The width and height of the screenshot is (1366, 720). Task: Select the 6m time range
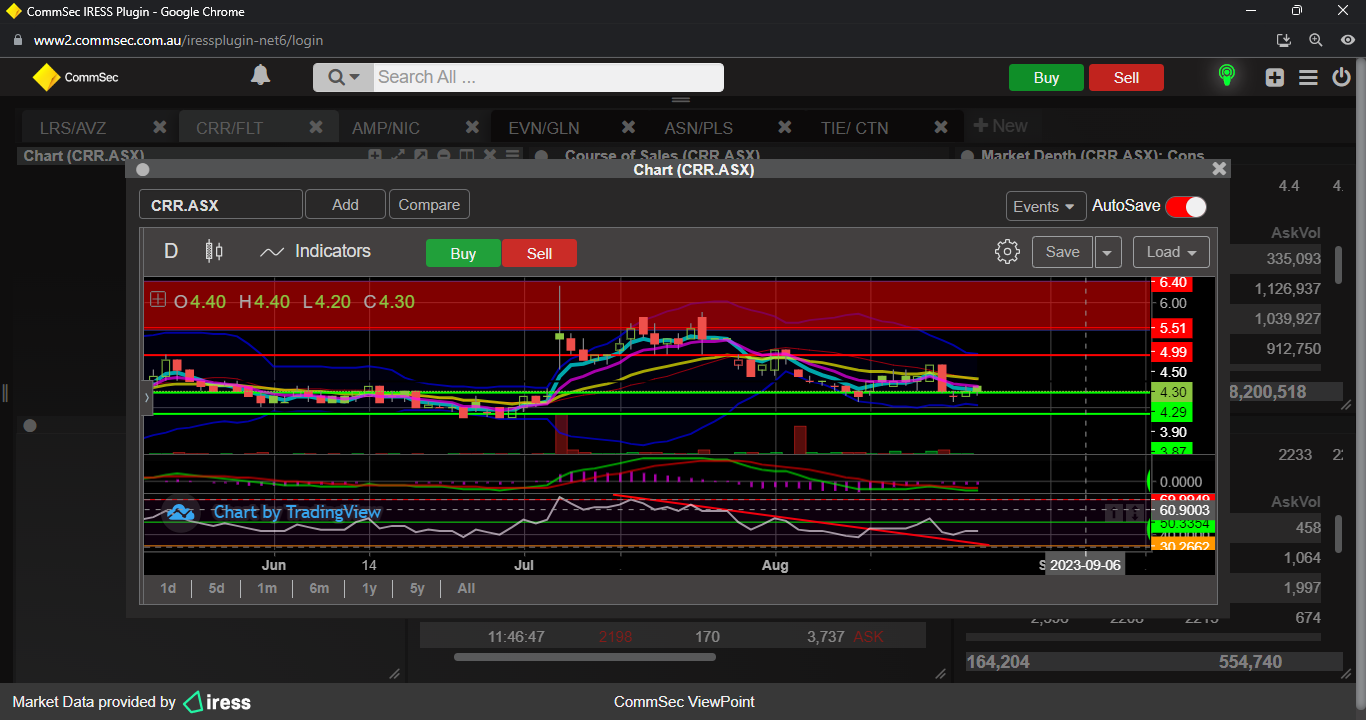click(x=319, y=588)
